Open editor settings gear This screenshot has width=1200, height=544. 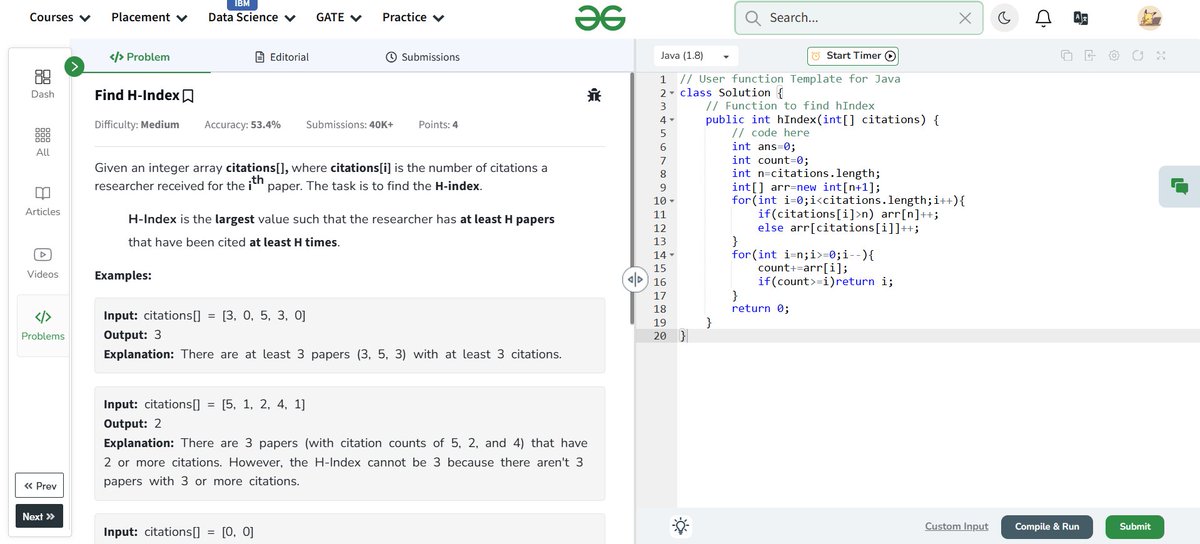tap(1114, 56)
